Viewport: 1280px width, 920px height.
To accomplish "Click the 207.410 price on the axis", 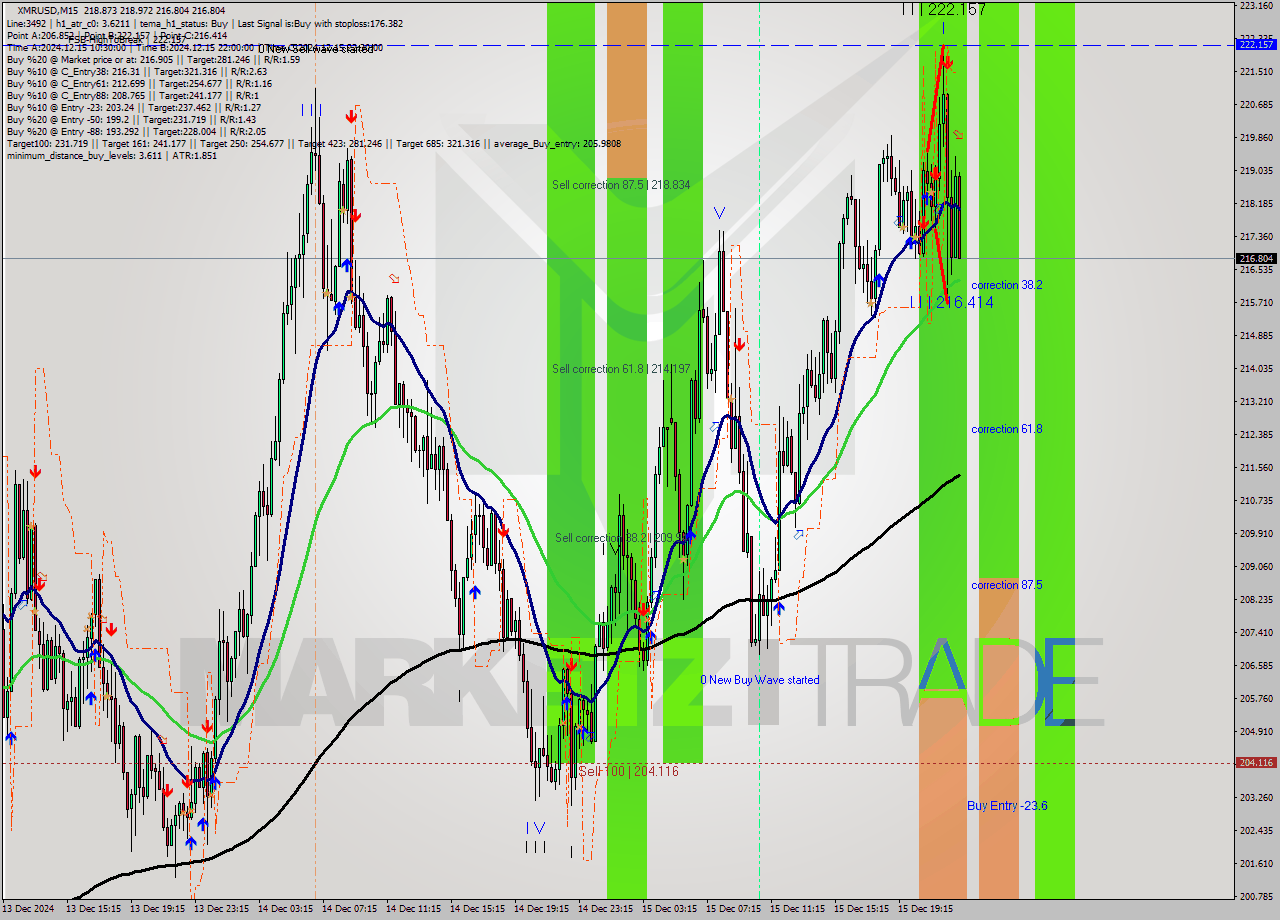I will [x=1256, y=633].
